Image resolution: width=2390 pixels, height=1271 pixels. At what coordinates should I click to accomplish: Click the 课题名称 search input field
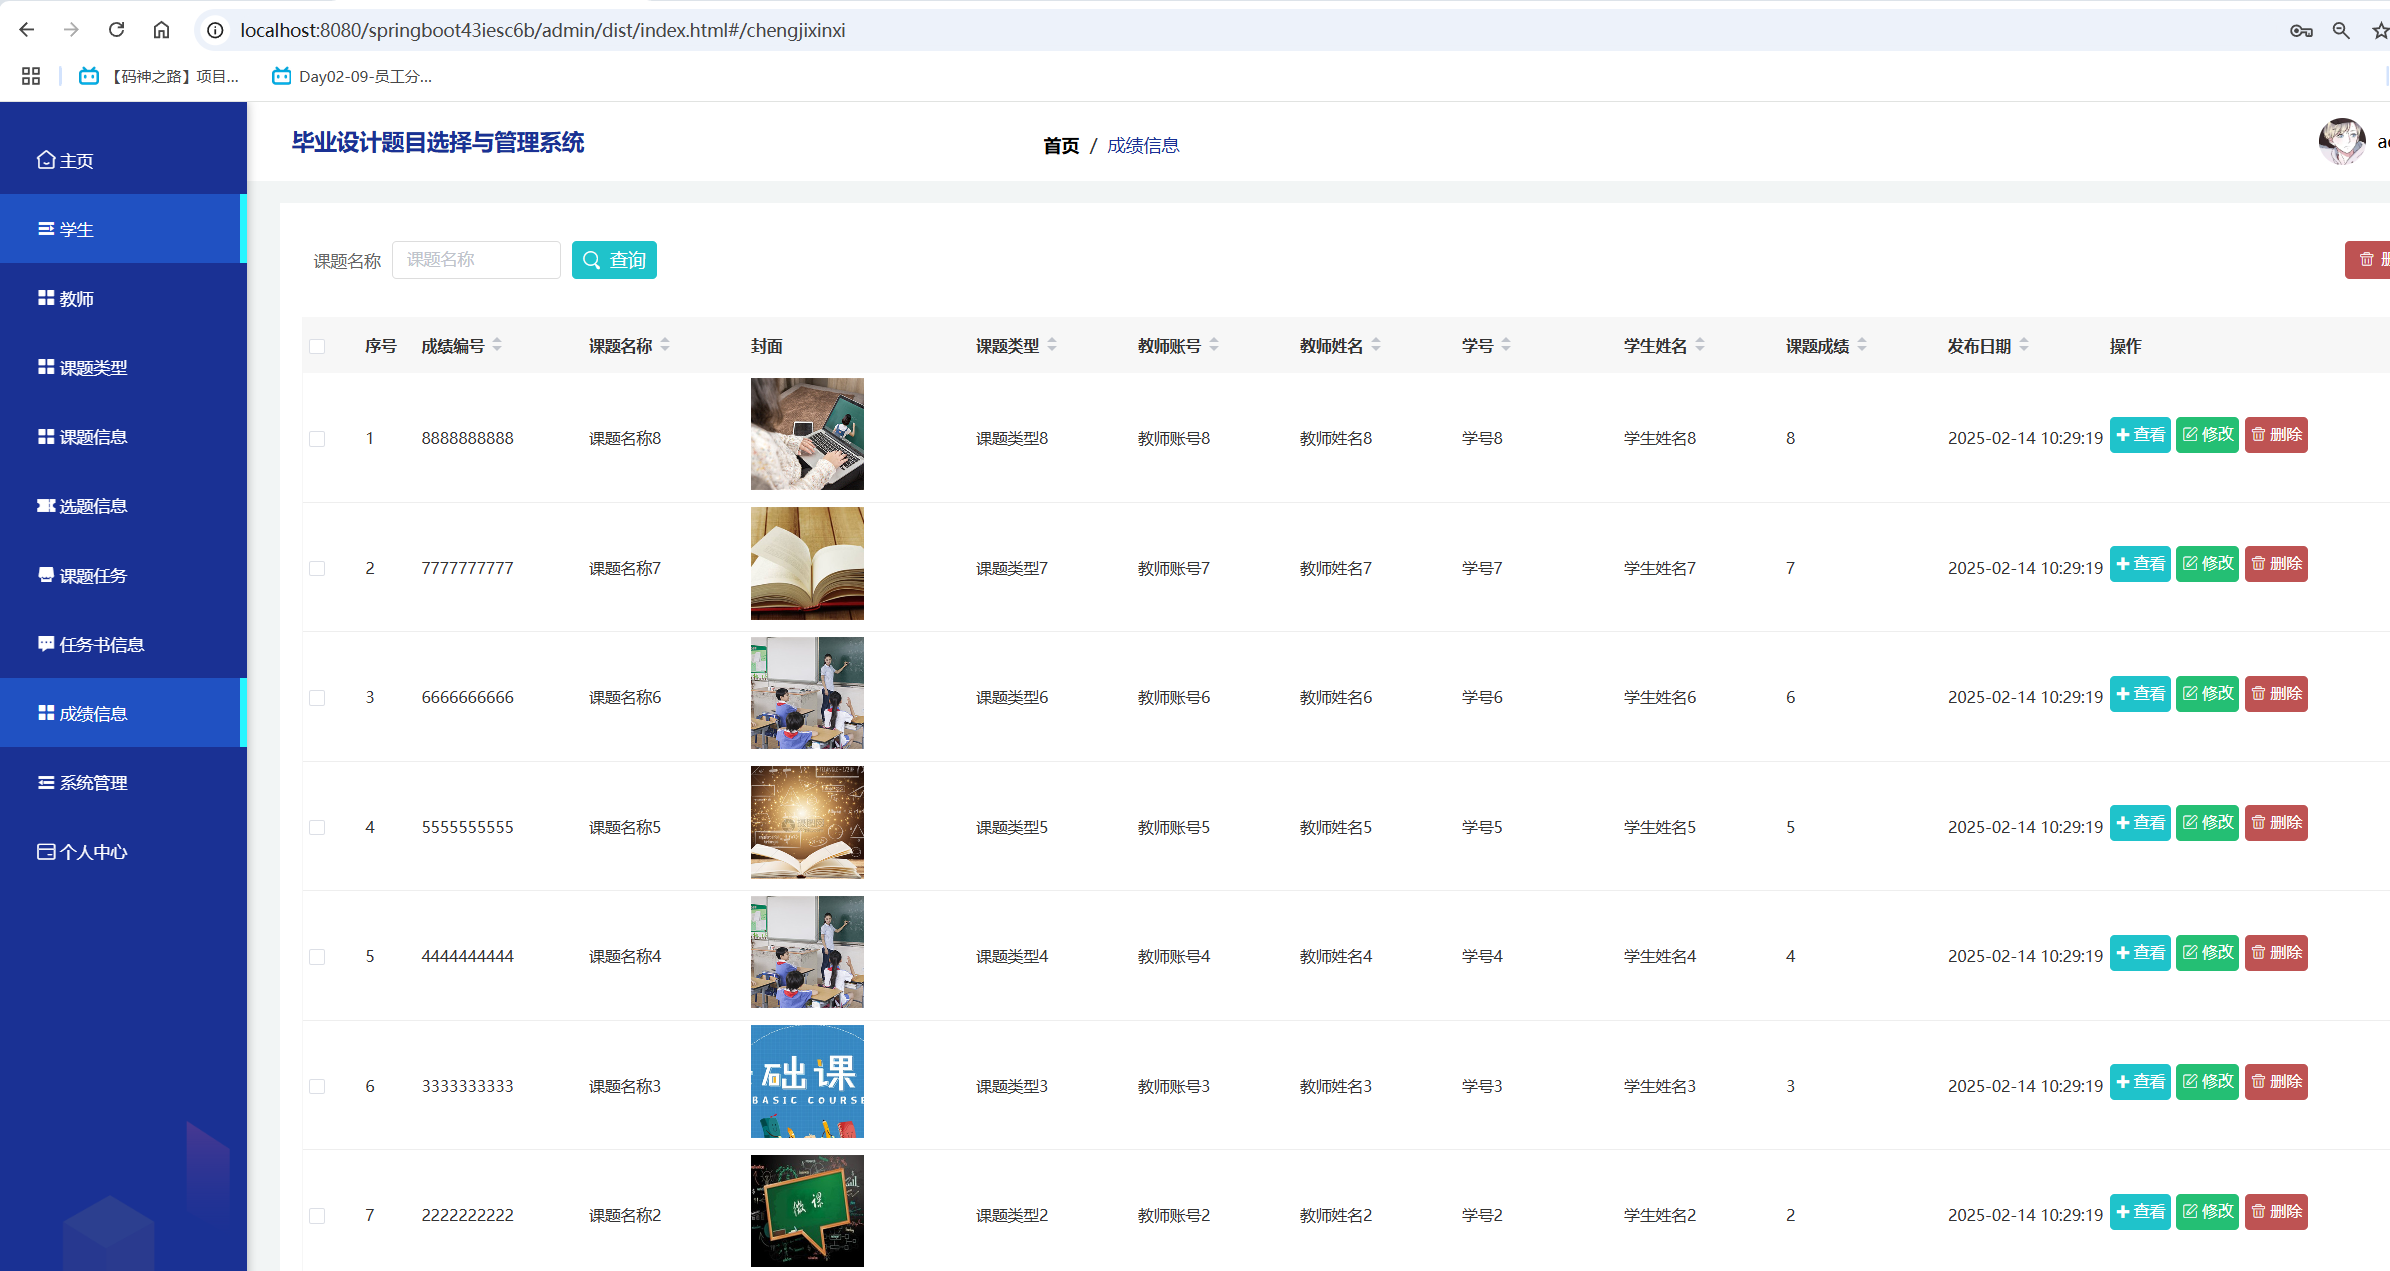tap(476, 260)
